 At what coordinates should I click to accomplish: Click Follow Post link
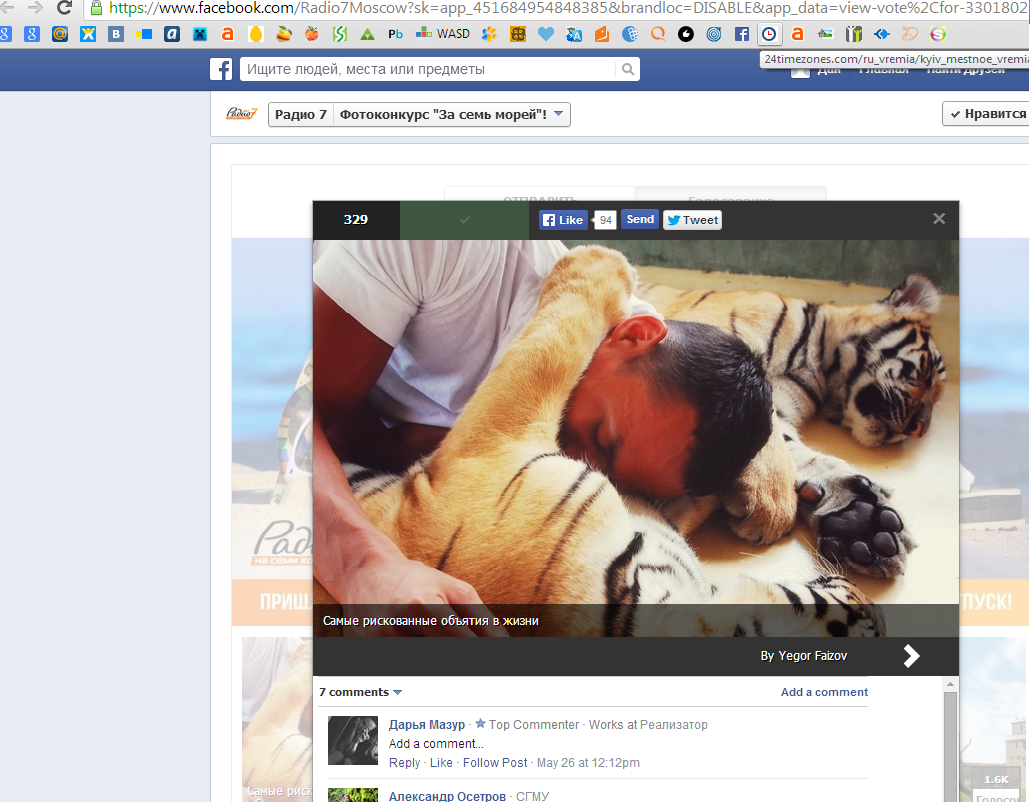[x=495, y=763]
